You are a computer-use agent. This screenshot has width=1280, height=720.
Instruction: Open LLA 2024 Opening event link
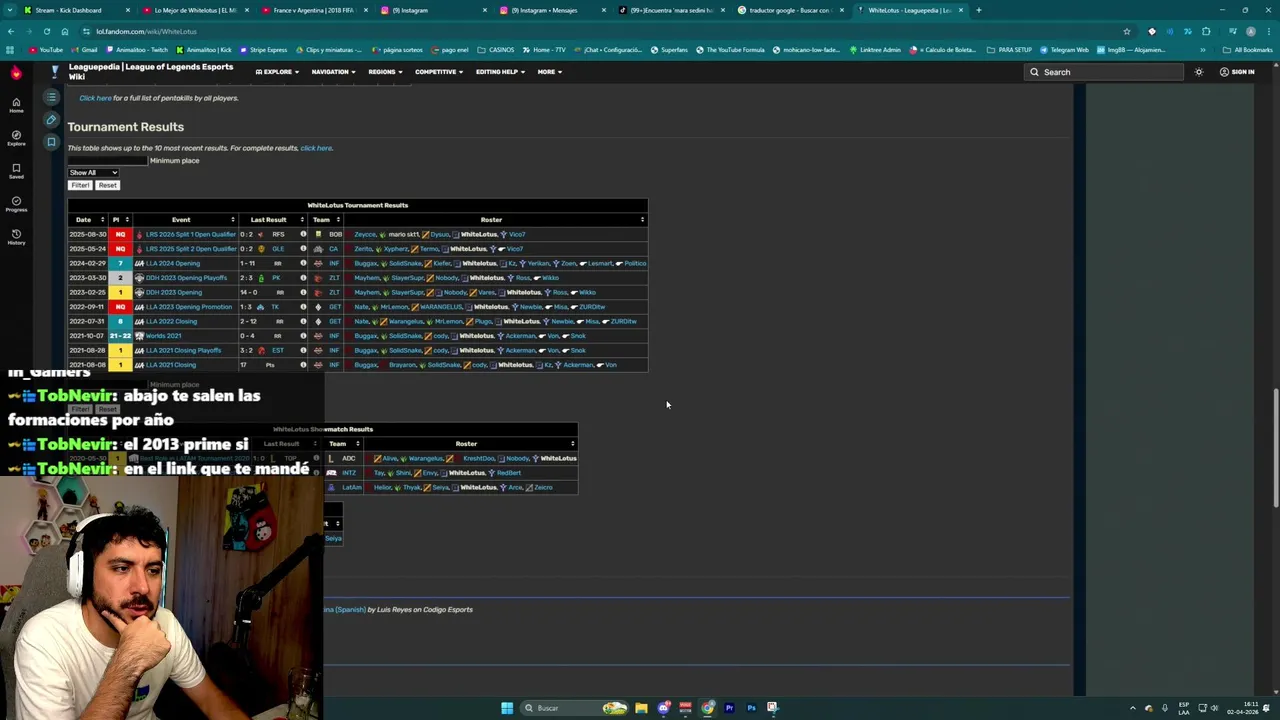pyautogui.click(x=173, y=263)
